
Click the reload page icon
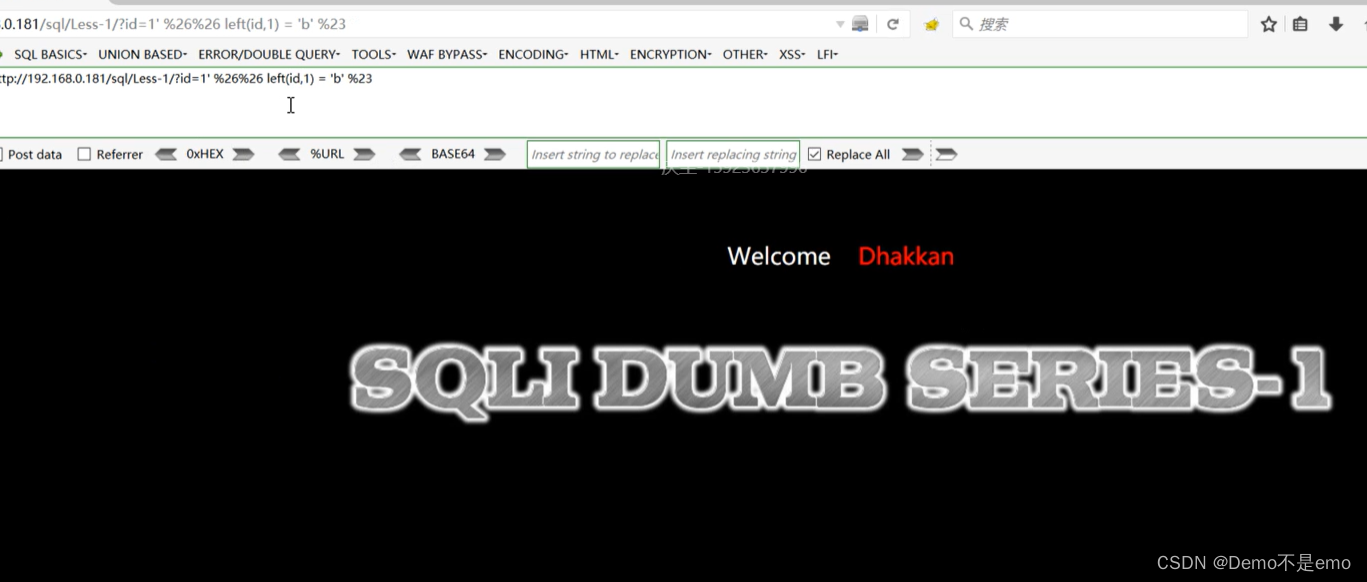tap(893, 24)
